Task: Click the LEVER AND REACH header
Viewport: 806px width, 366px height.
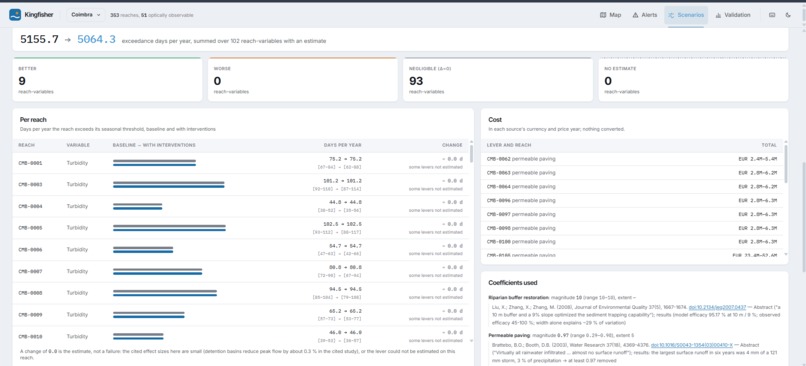Action: pos(509,145)
